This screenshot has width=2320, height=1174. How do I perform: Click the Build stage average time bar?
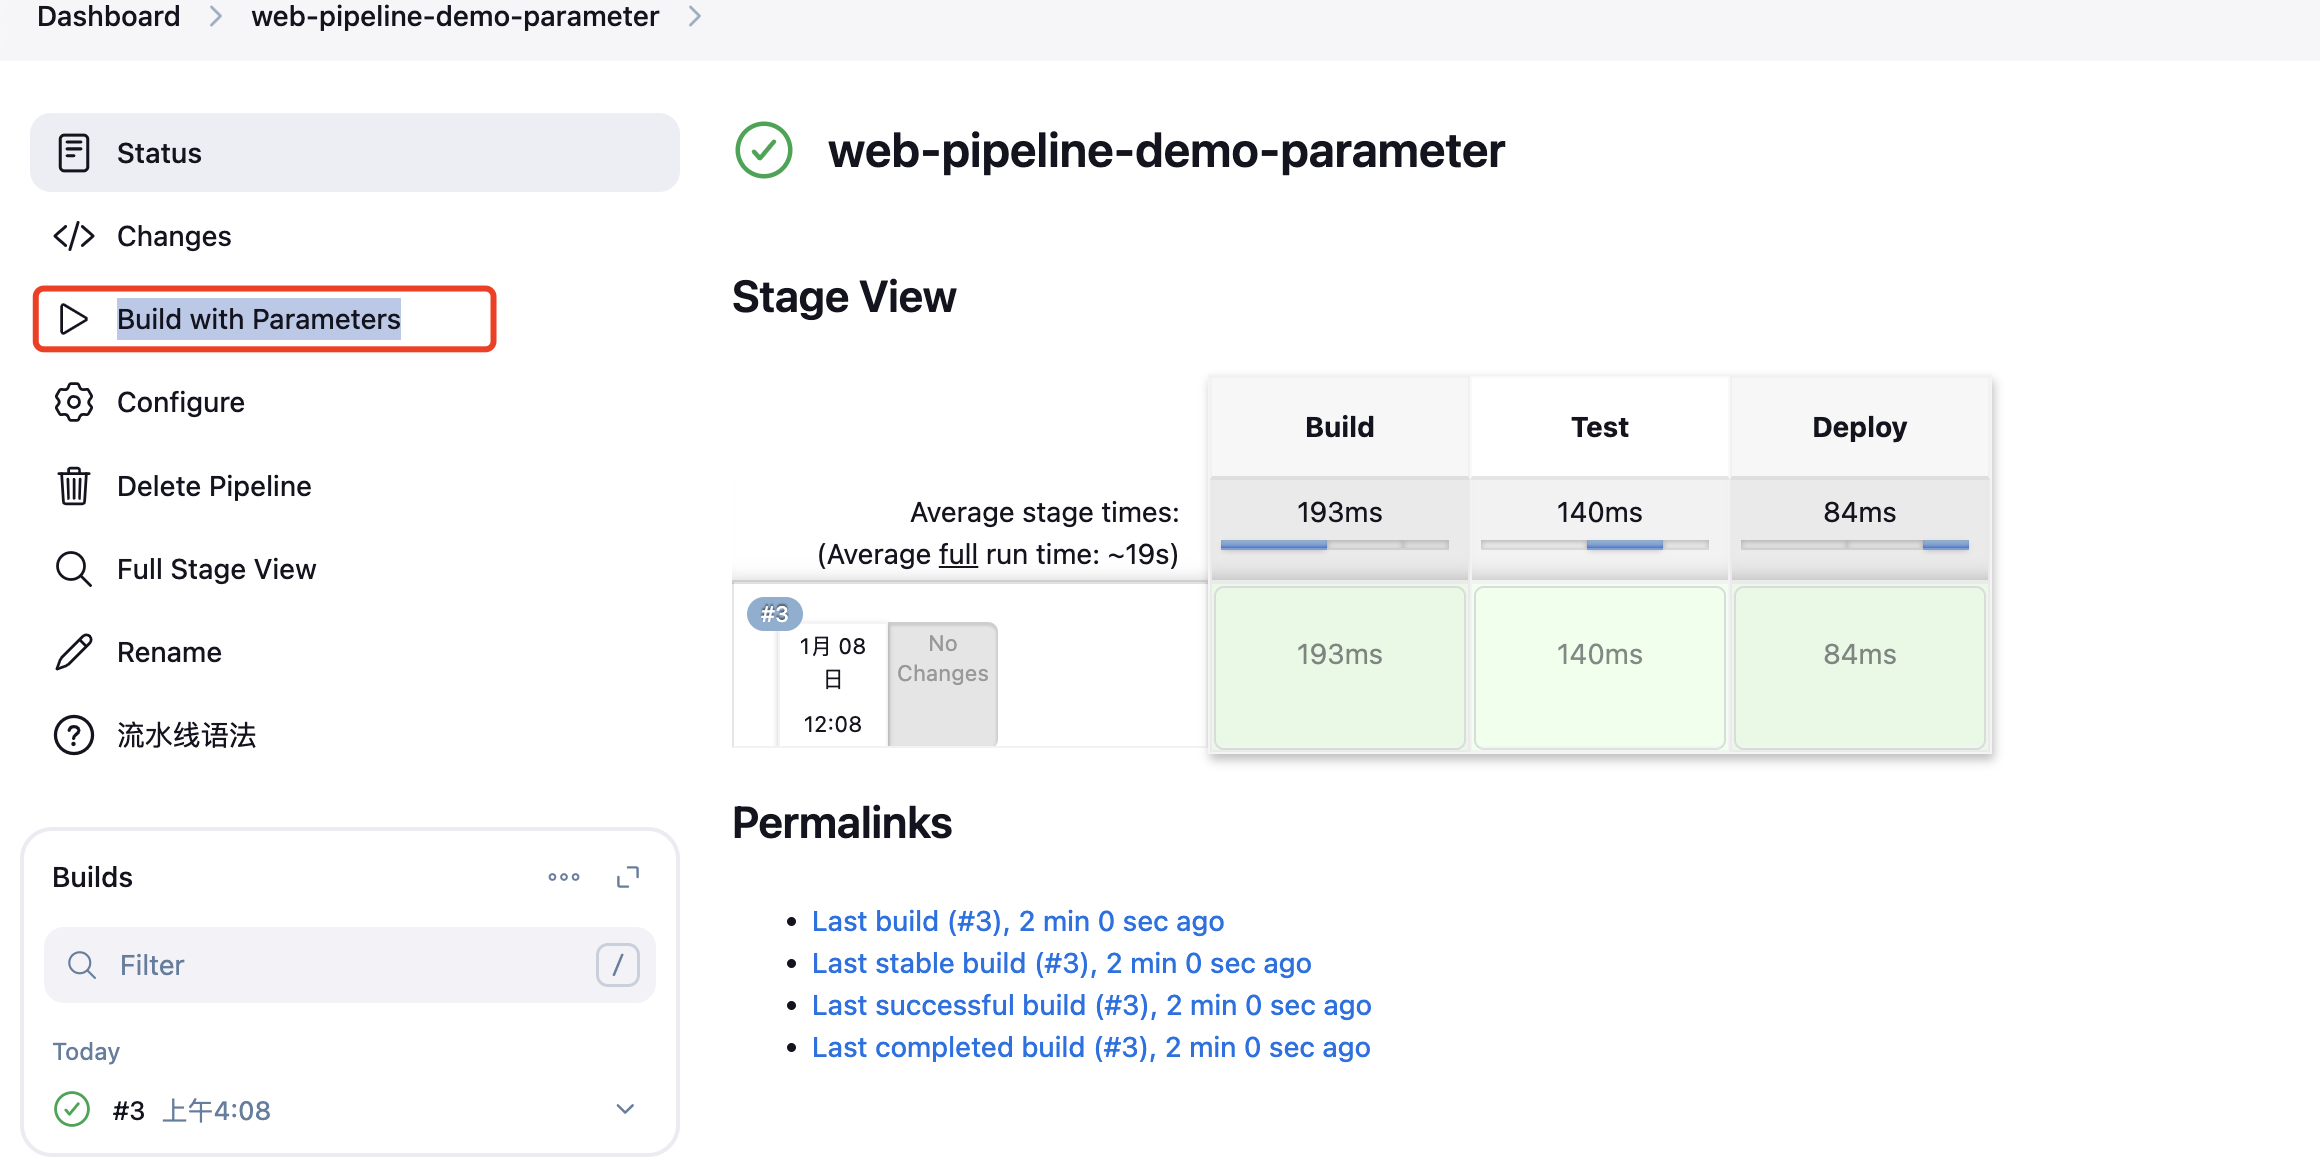click(x=1335, y=545)
